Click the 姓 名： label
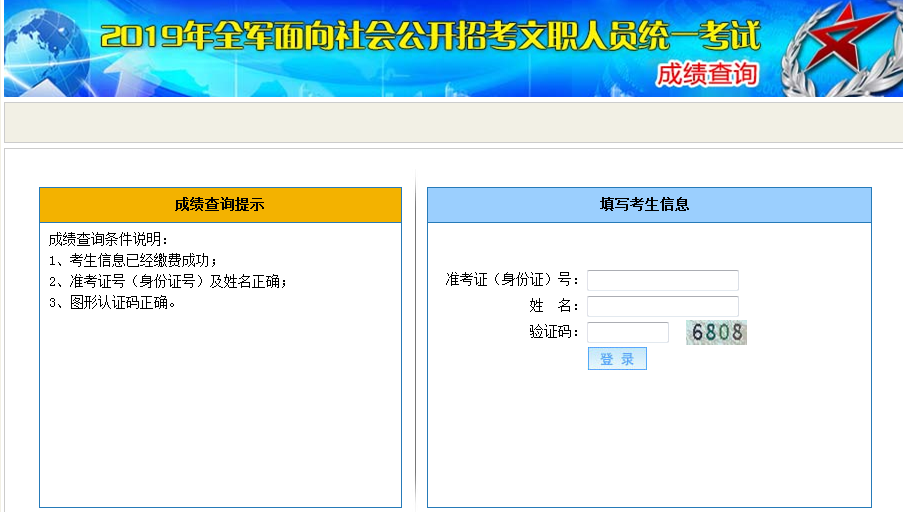This screenshot has width=903, height=512. (x=554, y=306)
